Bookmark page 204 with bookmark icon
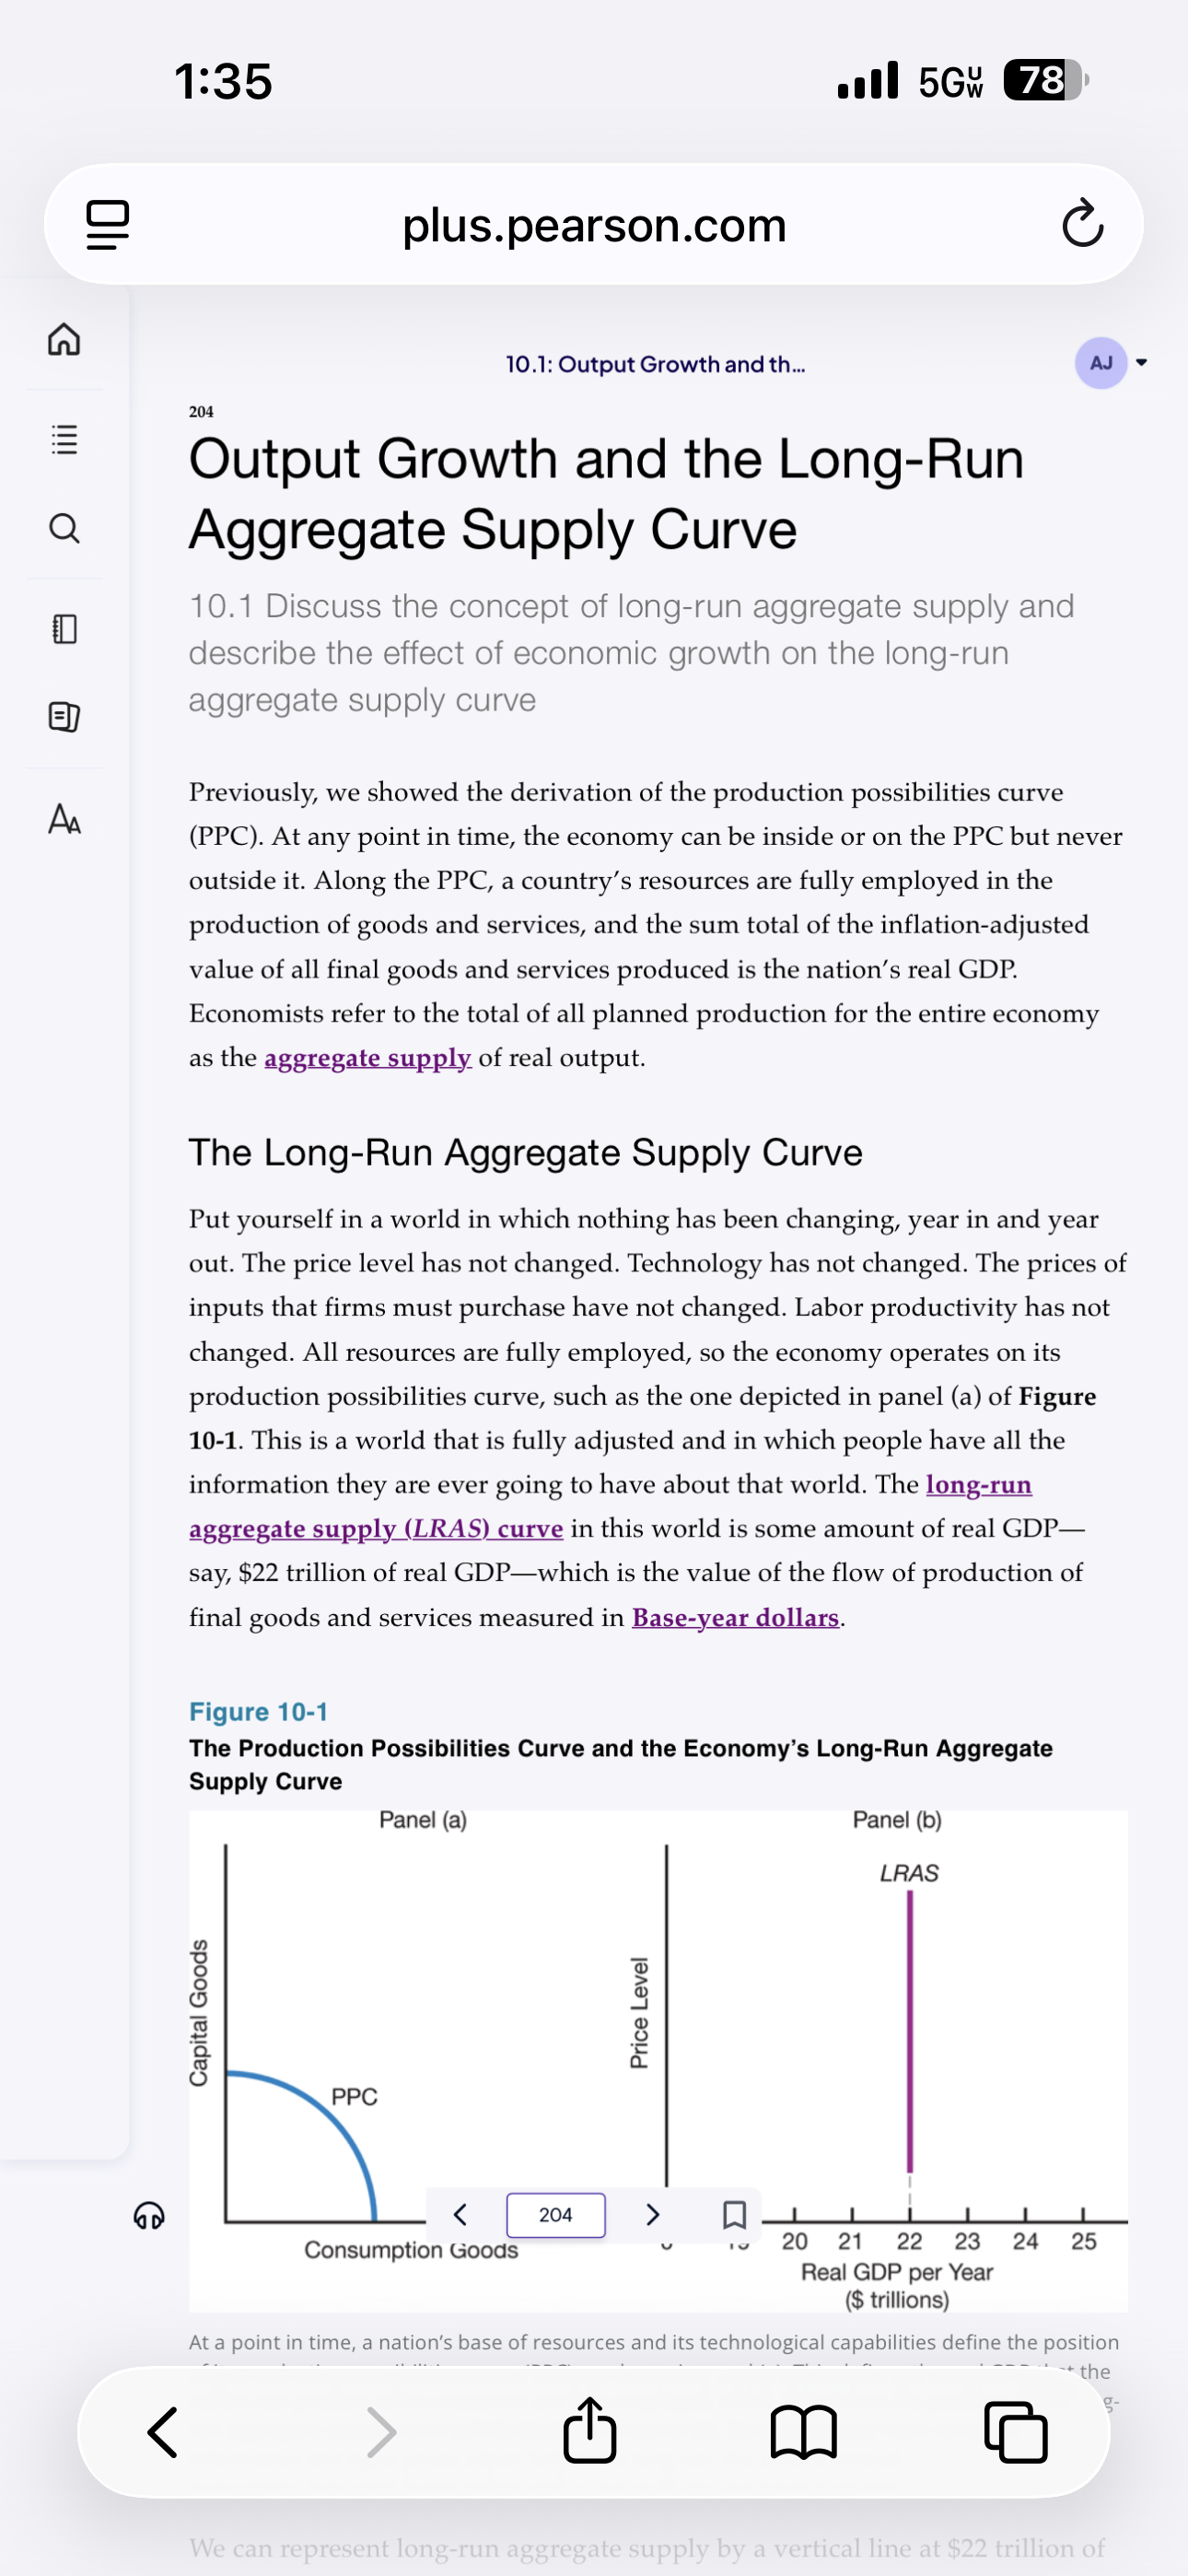The image size is (1188, 2576). [x=734, y=2214]
